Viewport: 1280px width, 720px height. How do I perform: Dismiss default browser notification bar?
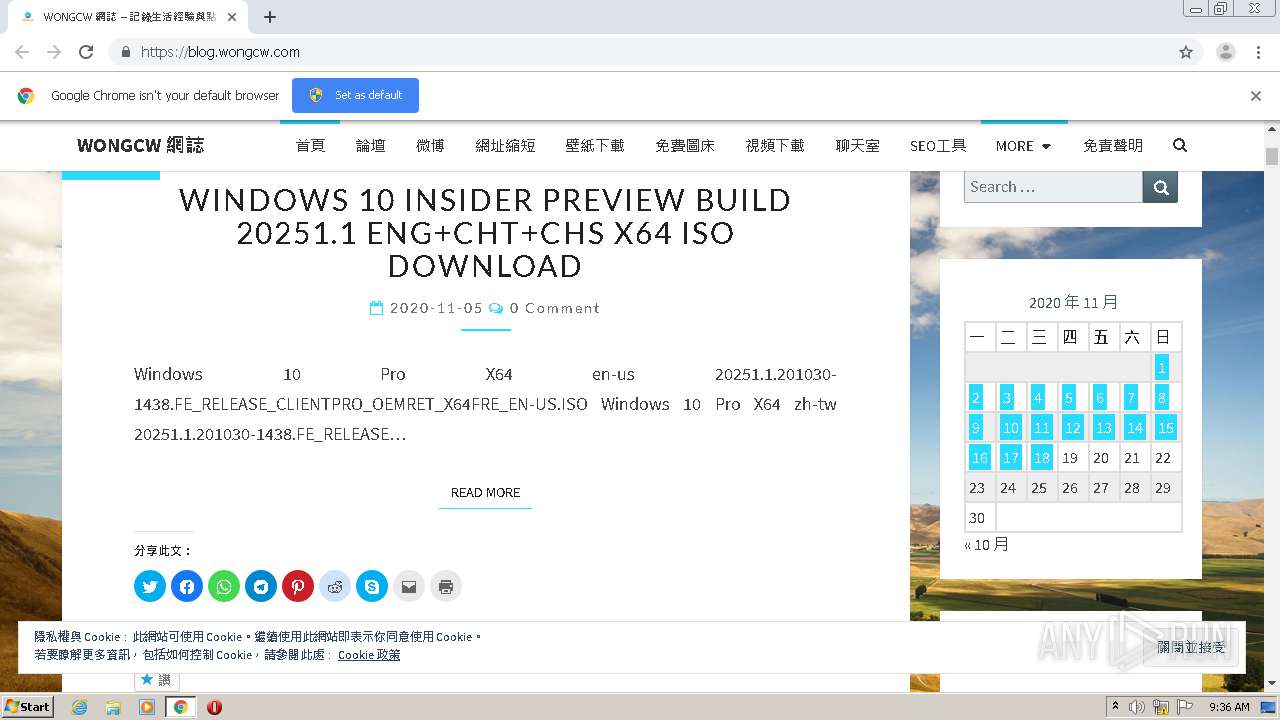pyautogui.click(x=1256, y=96)
